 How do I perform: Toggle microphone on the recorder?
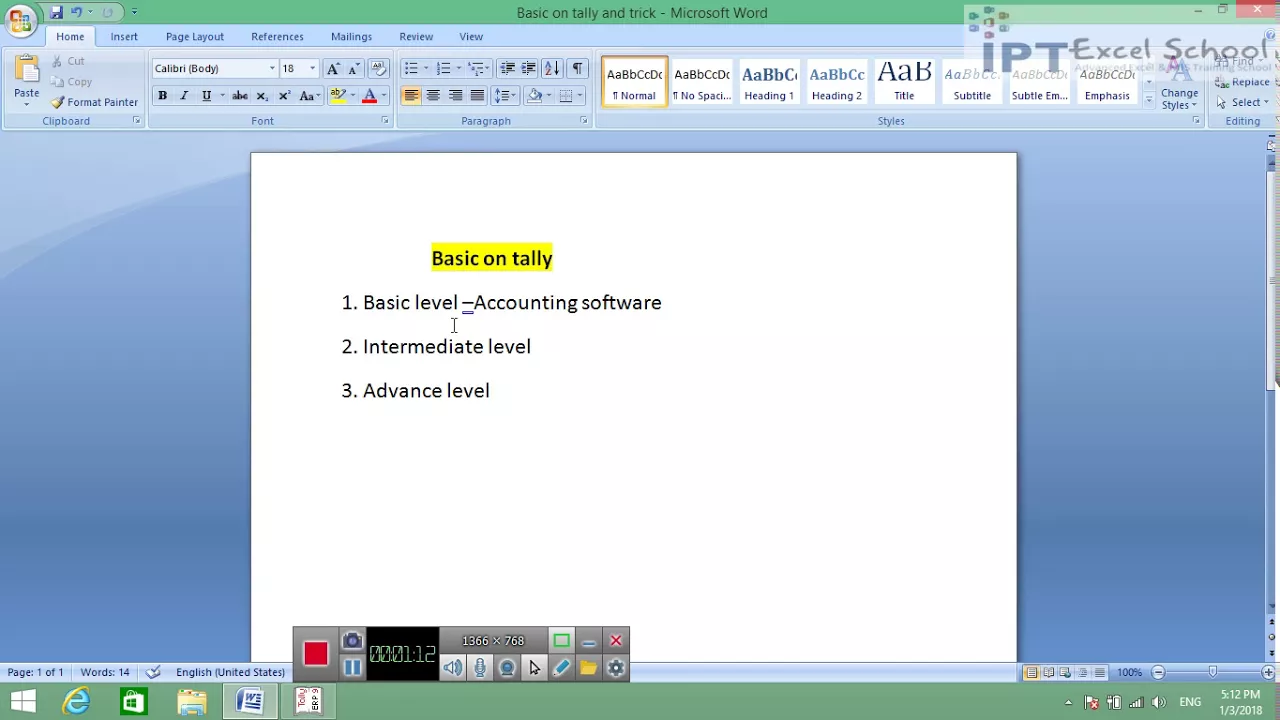480,668
